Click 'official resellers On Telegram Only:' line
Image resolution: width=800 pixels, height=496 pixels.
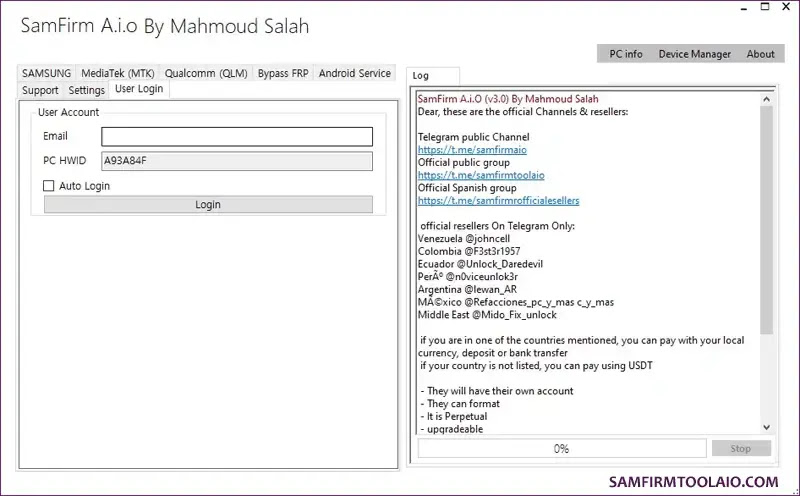497,226
